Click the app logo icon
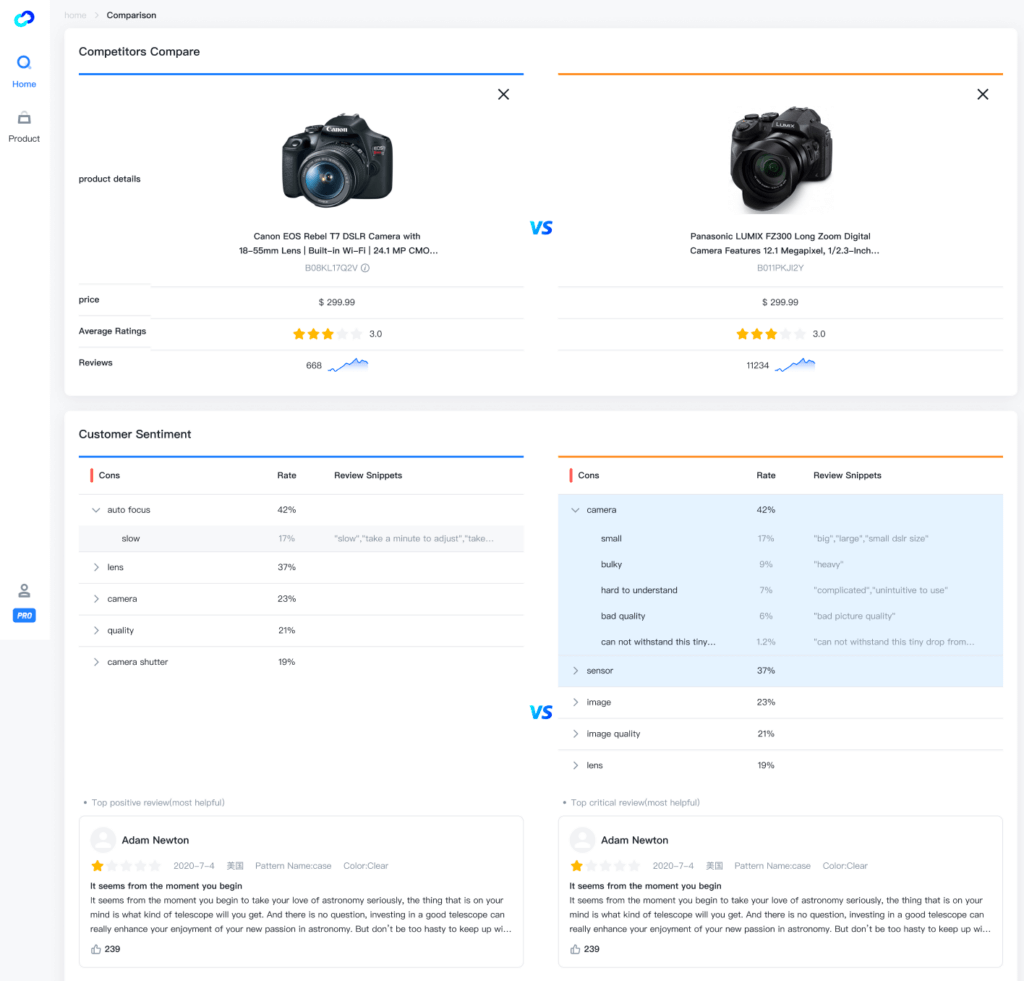The width and height of the screenshot is (1024, 981). (24, 18)
